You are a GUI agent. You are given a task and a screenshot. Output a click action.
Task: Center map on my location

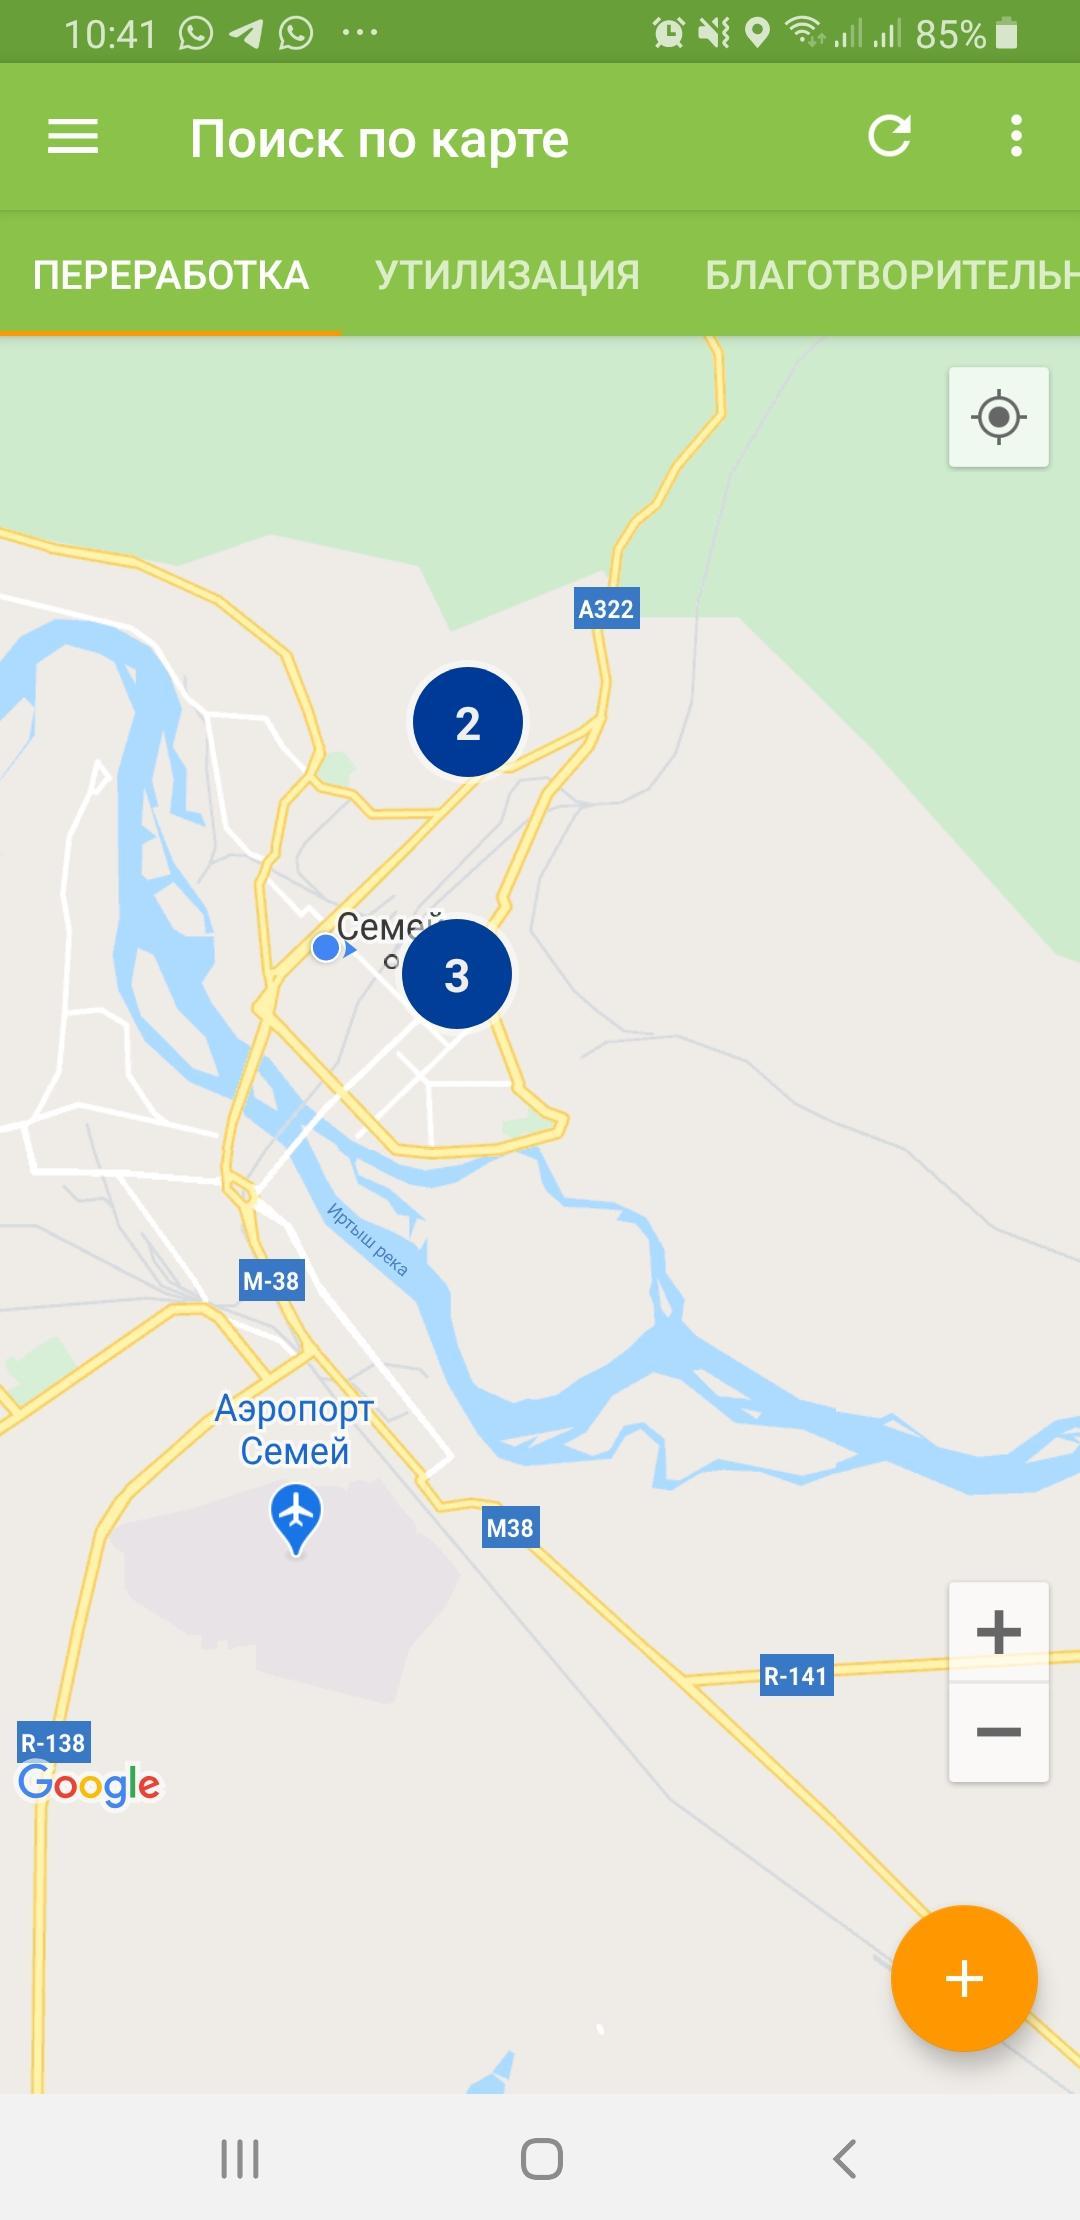pyautogui.click(x=998, y=416)
